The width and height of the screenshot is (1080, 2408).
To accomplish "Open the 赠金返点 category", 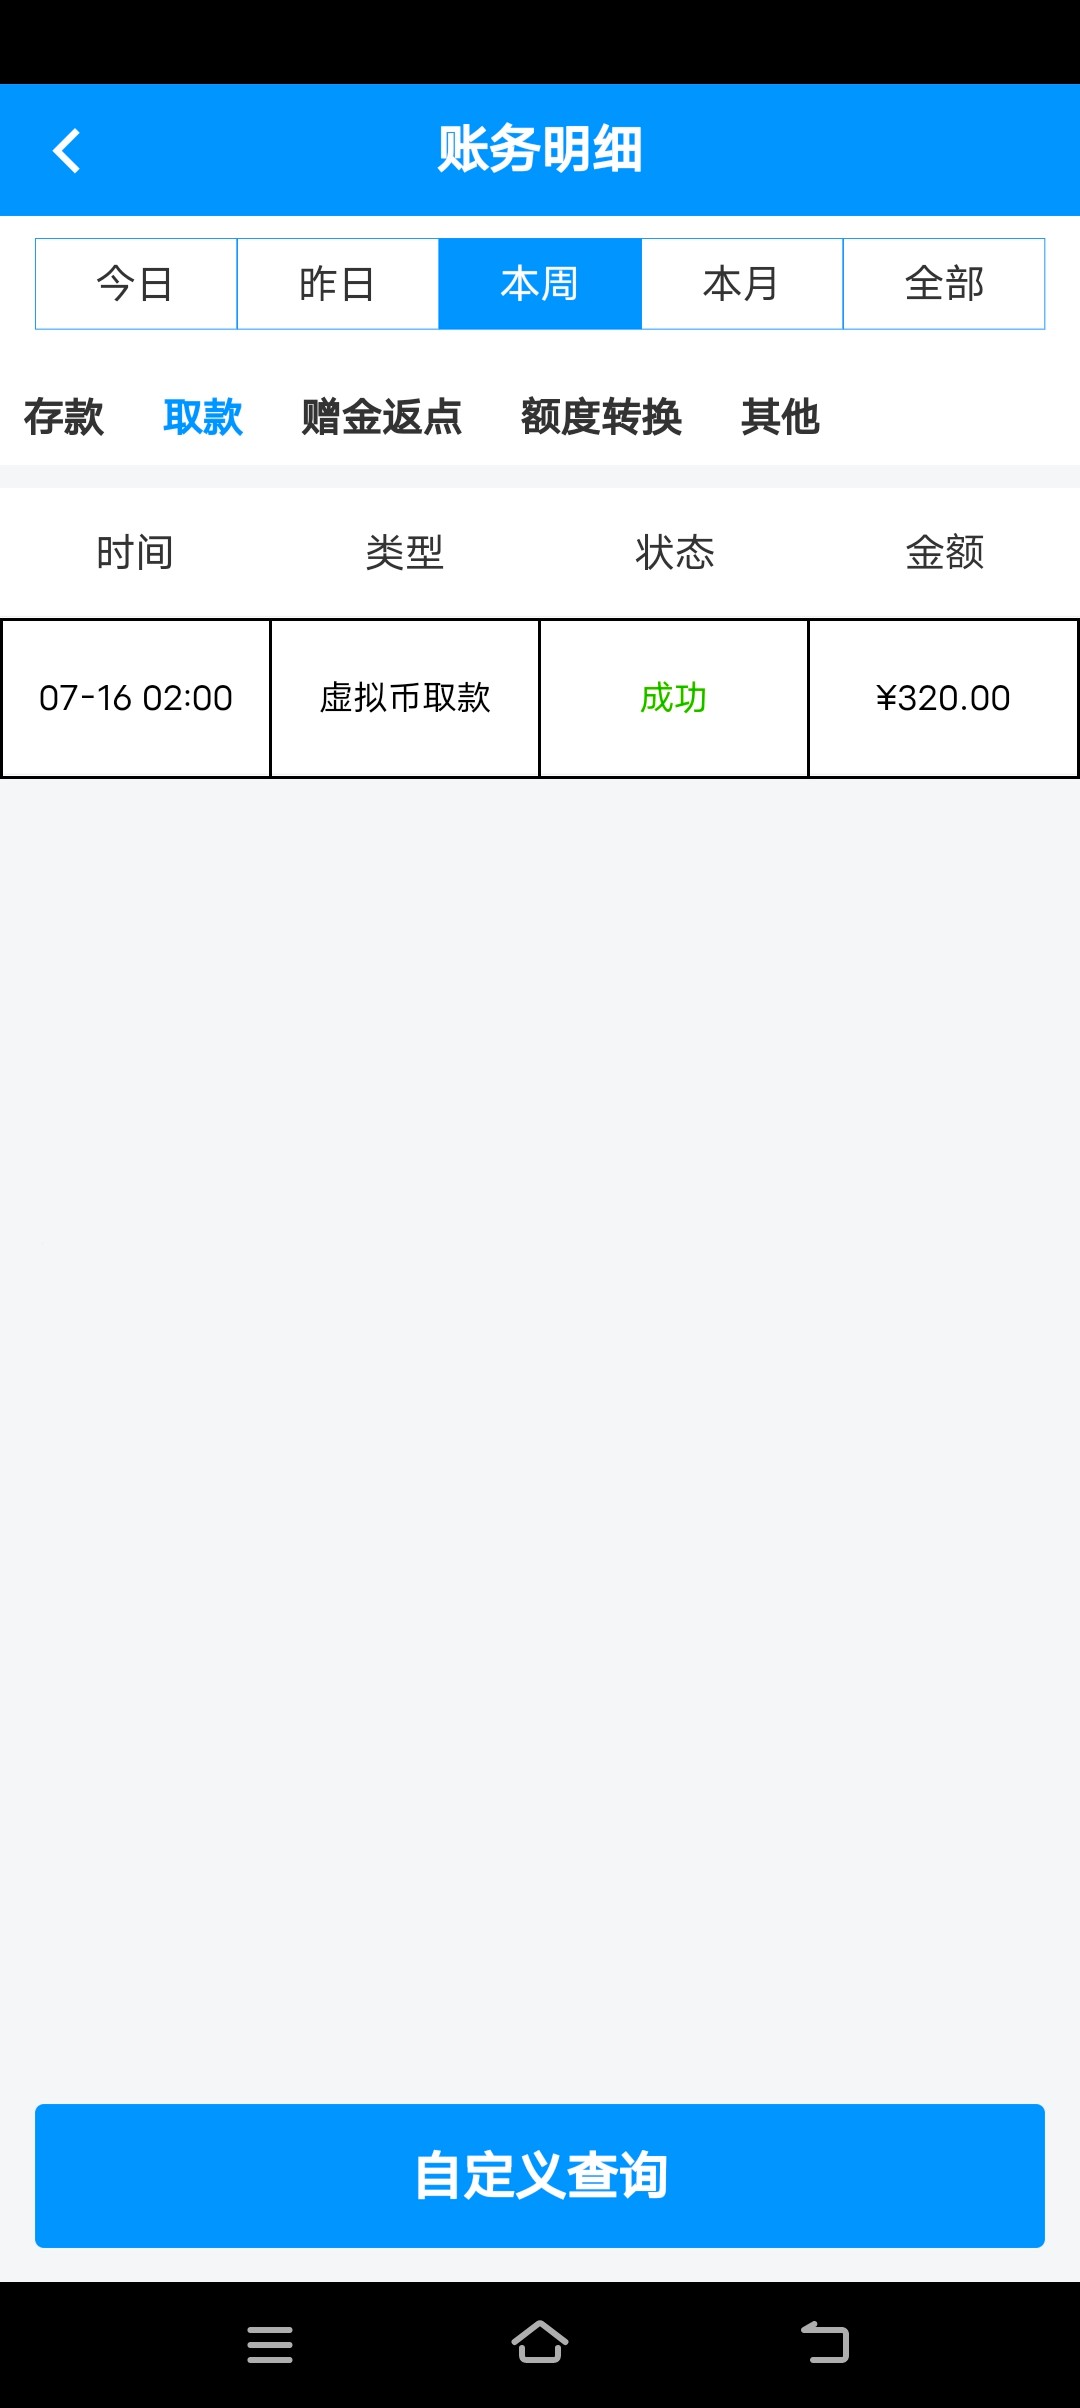I will click(x=382, y=417).
